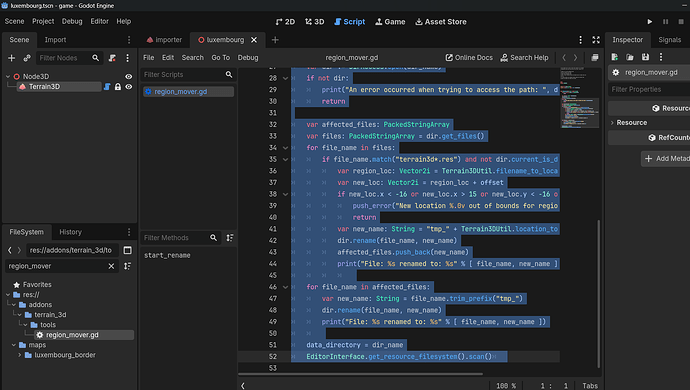Screen dimensions: 690x390
Task: Switch to the importer scene tab
Action: pyautogui.click(x=164, y=40)
